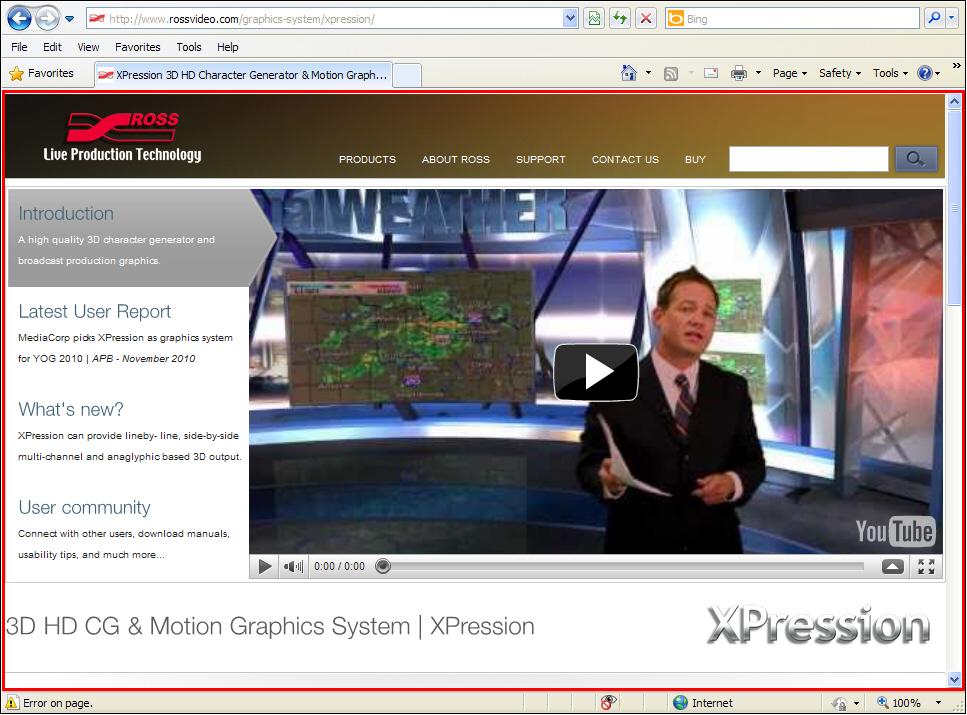
Task: Toggle the Compatibility View icon
Action: point(594,19)
